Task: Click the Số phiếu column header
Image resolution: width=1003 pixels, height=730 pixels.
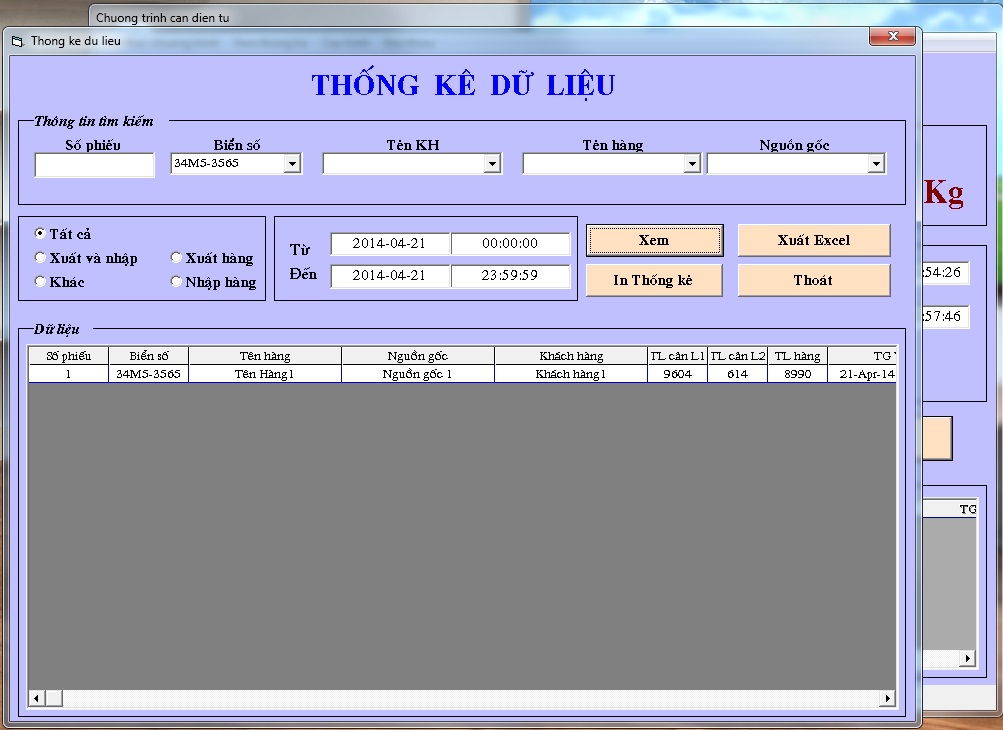Action: point(68,356)
